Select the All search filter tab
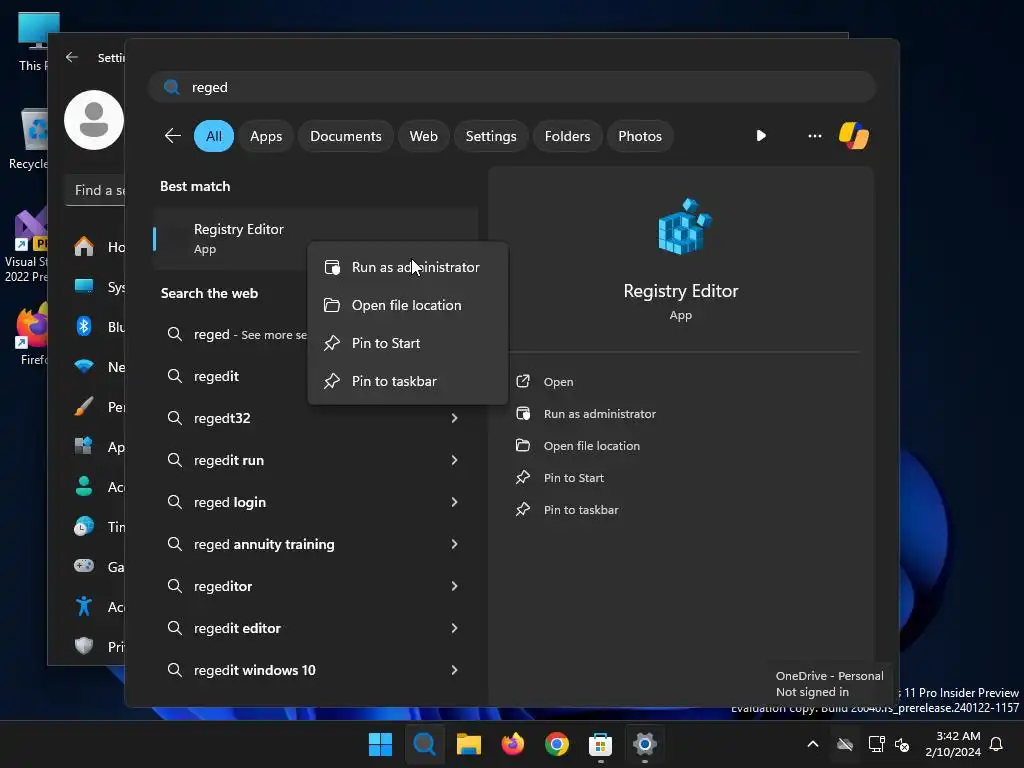The height and width of the screenshot is (768, 1024). click(214, 136)
